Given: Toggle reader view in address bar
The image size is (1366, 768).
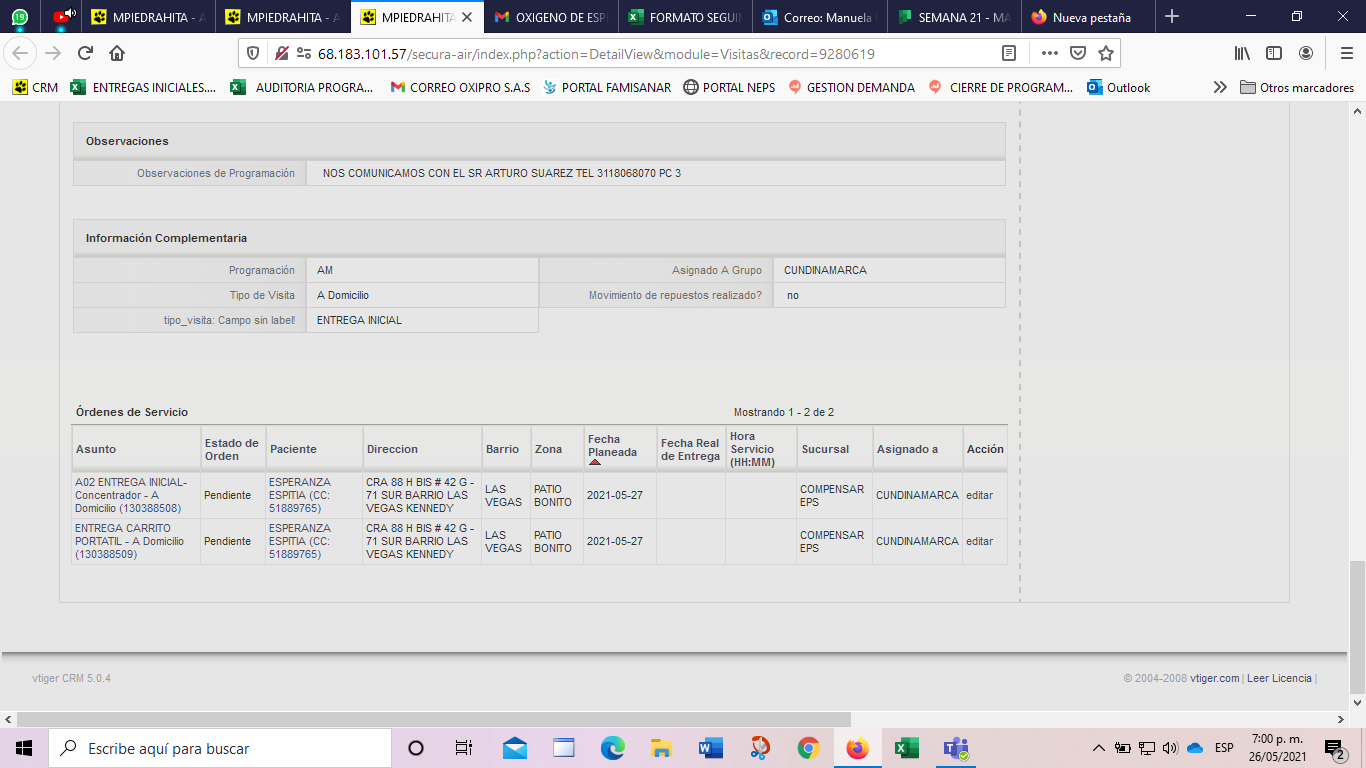Looking at the screenshot, I should [1009, 53].
